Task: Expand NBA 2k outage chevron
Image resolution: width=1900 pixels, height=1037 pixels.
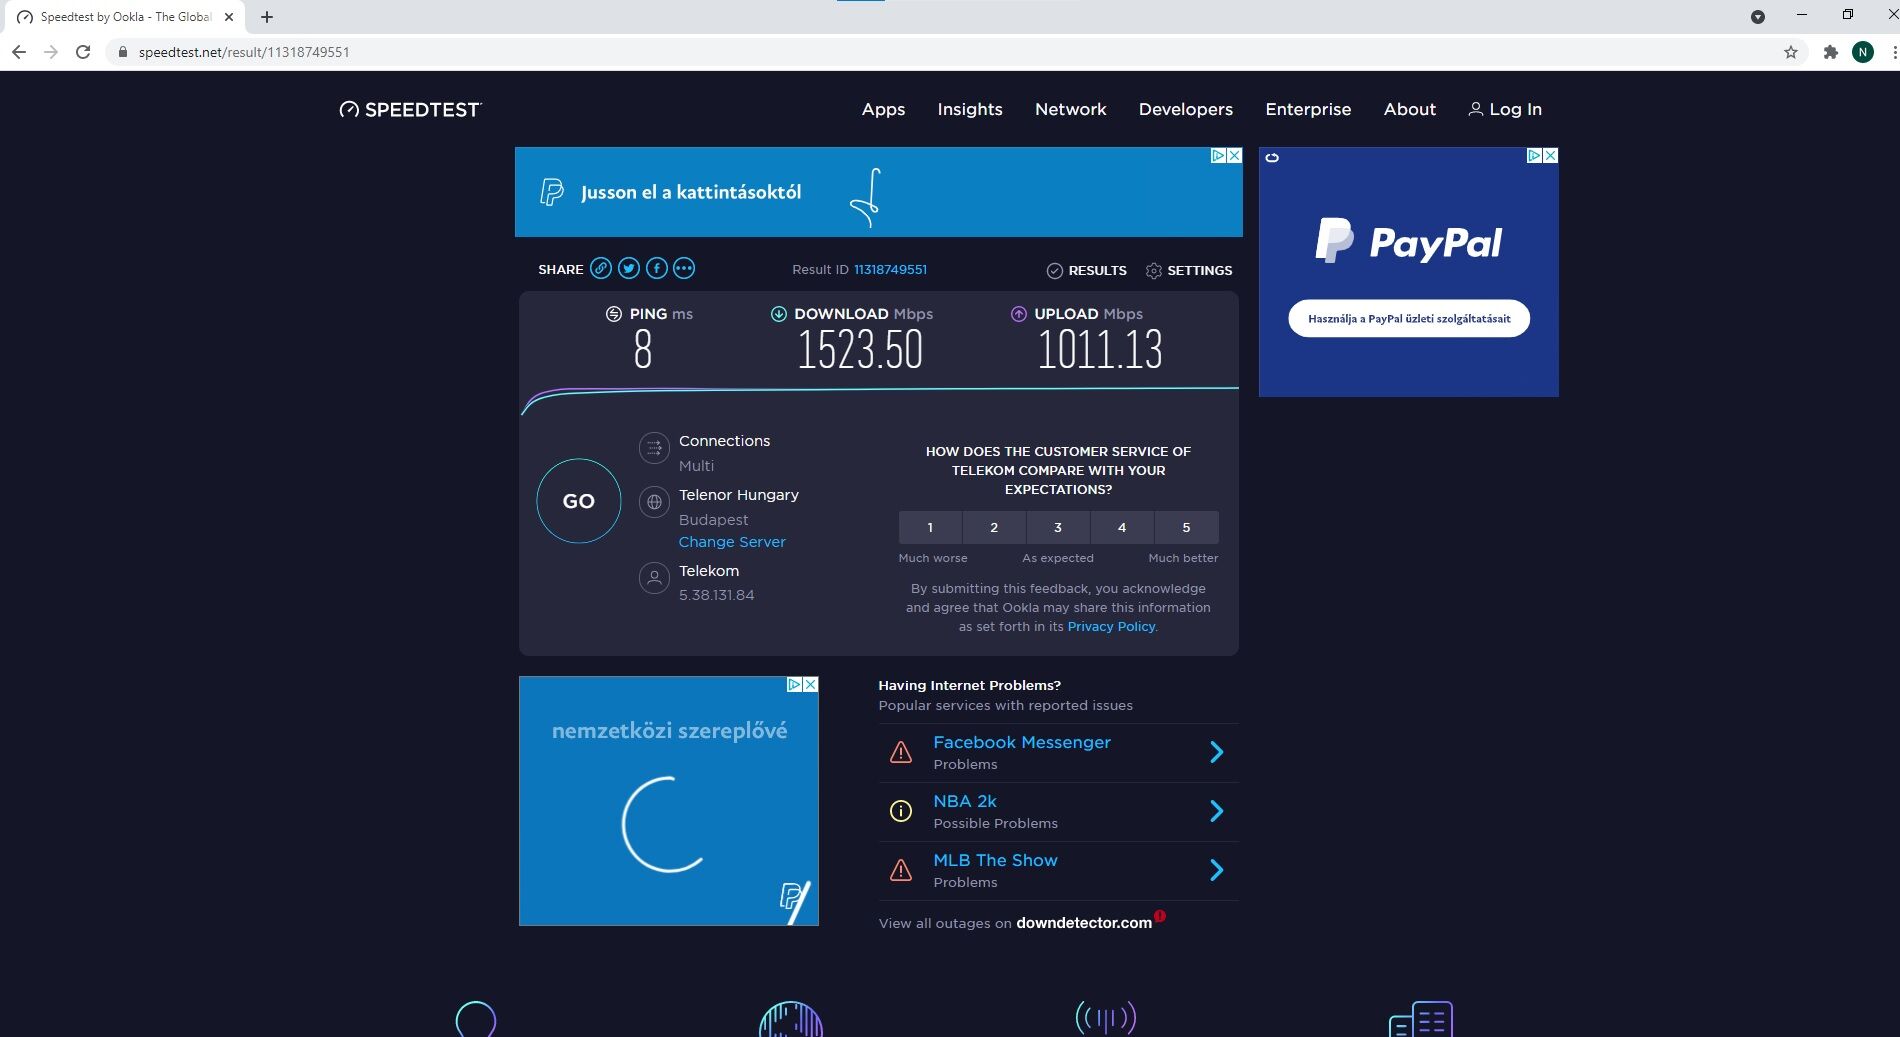Action: pyautogui.click(x=1217, y=811)
